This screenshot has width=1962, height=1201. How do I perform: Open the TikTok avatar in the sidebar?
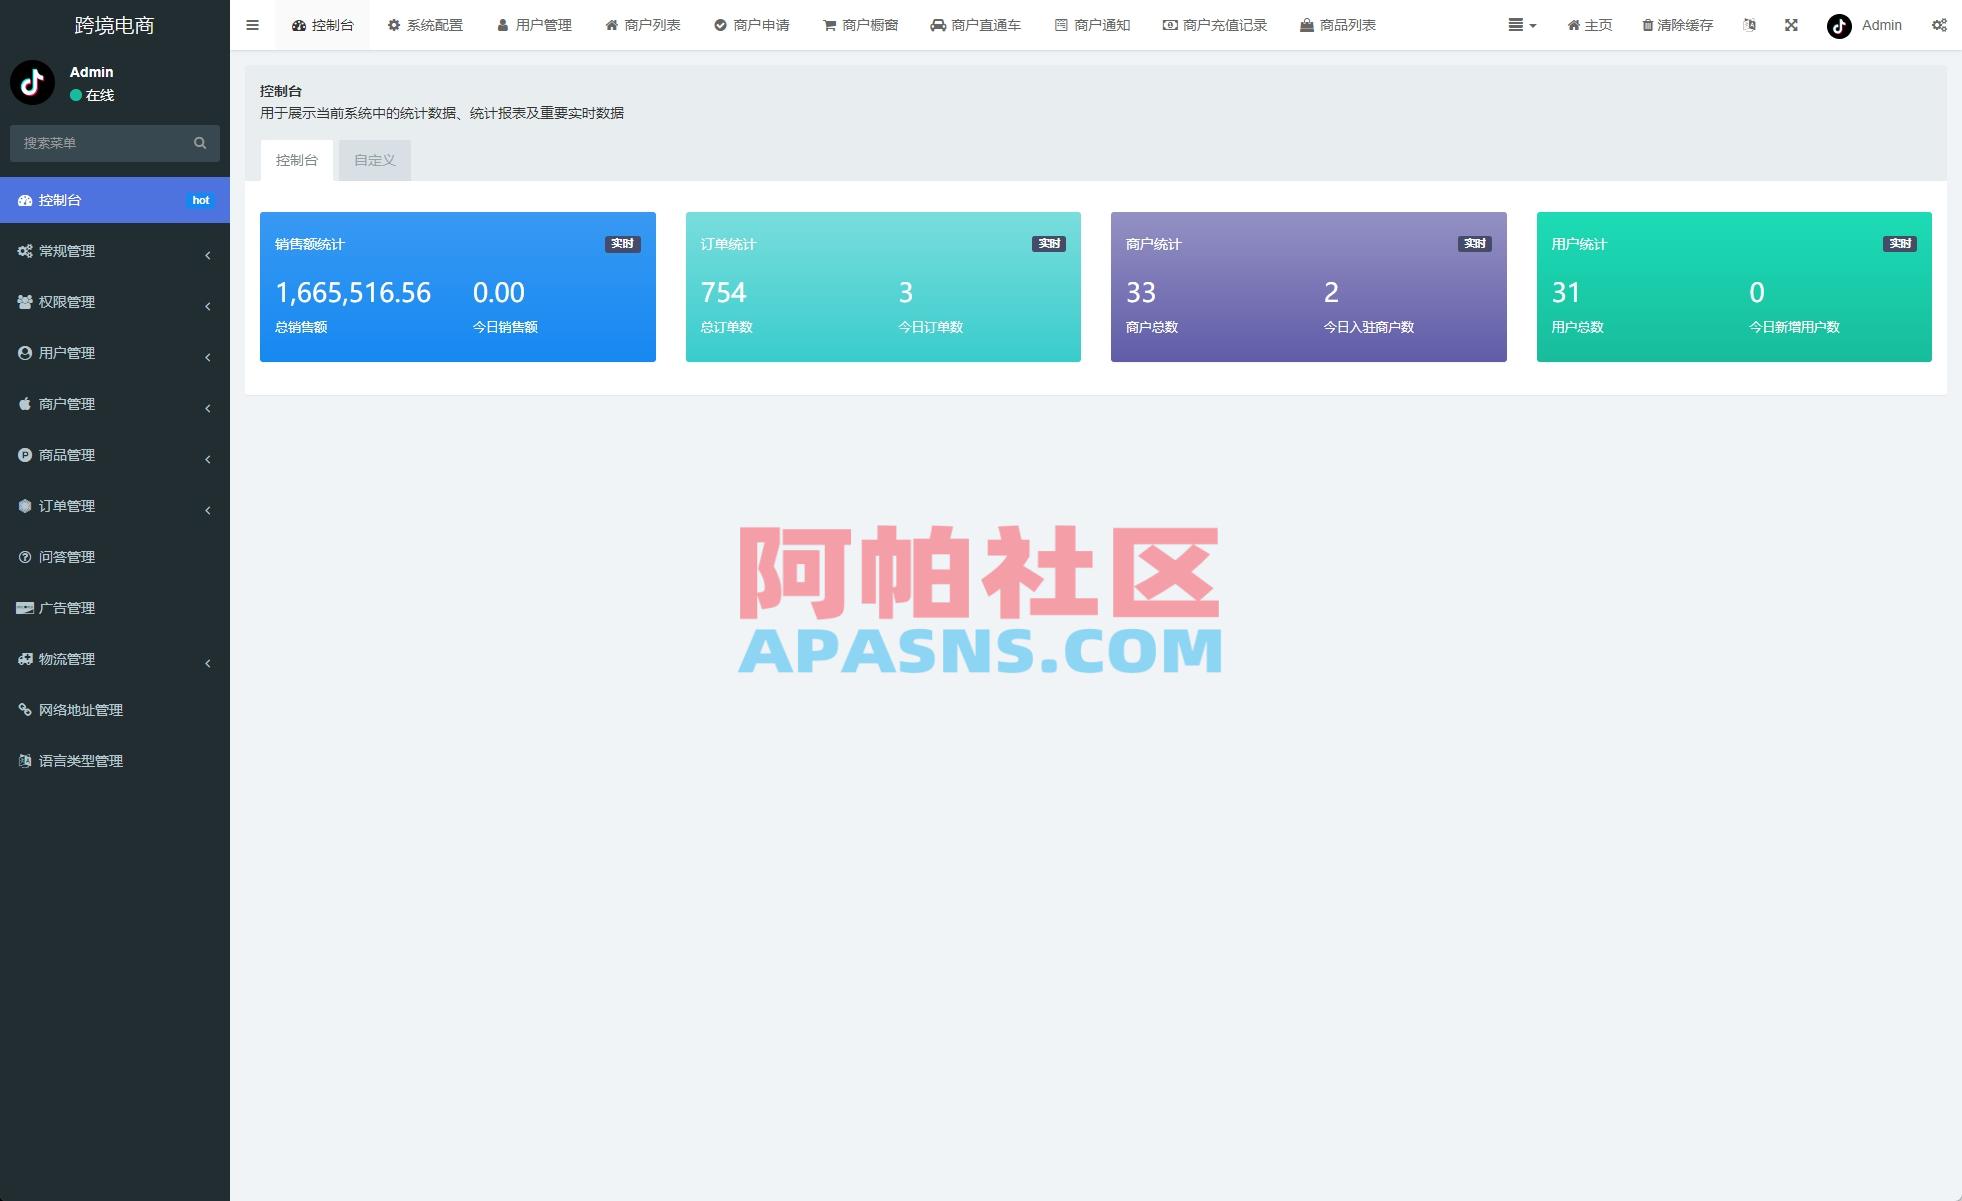coord(33,83)
